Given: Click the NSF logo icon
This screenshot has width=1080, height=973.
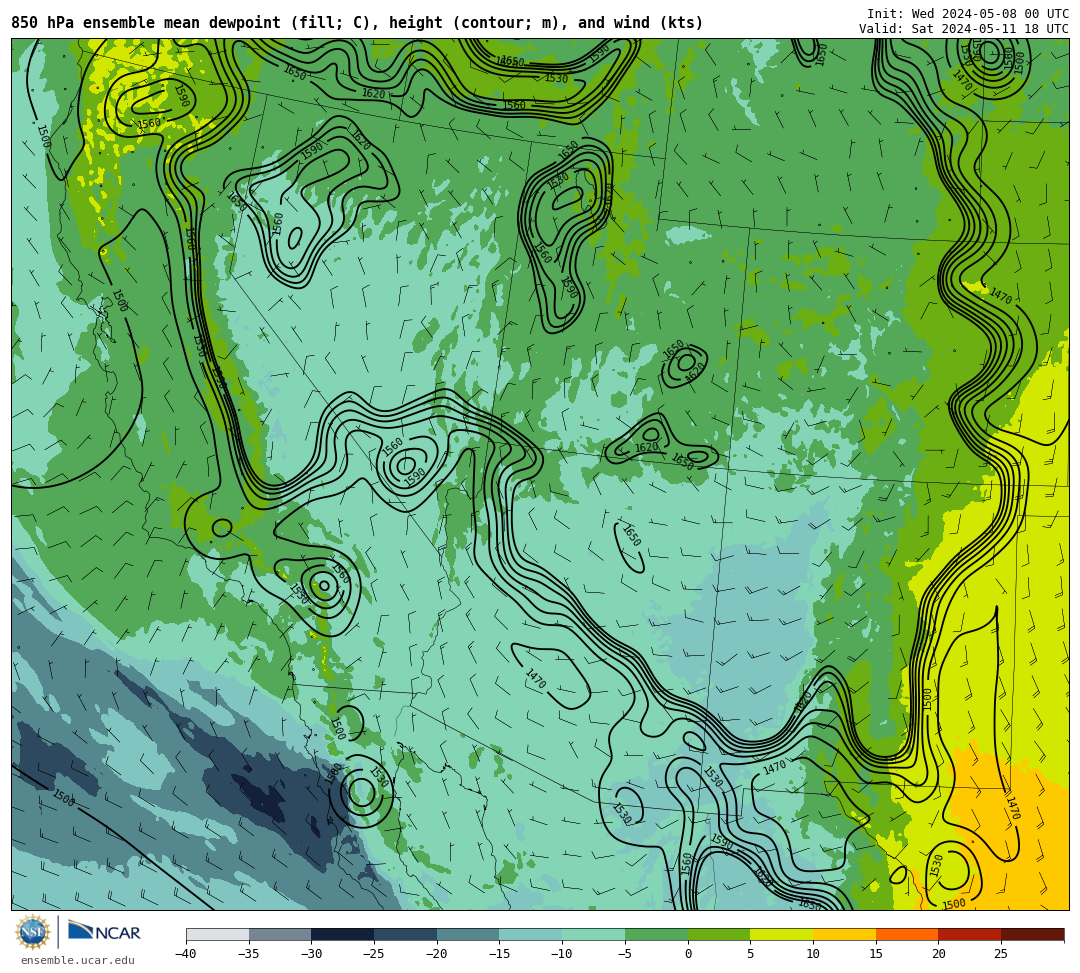Looking at the screenshot, I should [32, 932].
